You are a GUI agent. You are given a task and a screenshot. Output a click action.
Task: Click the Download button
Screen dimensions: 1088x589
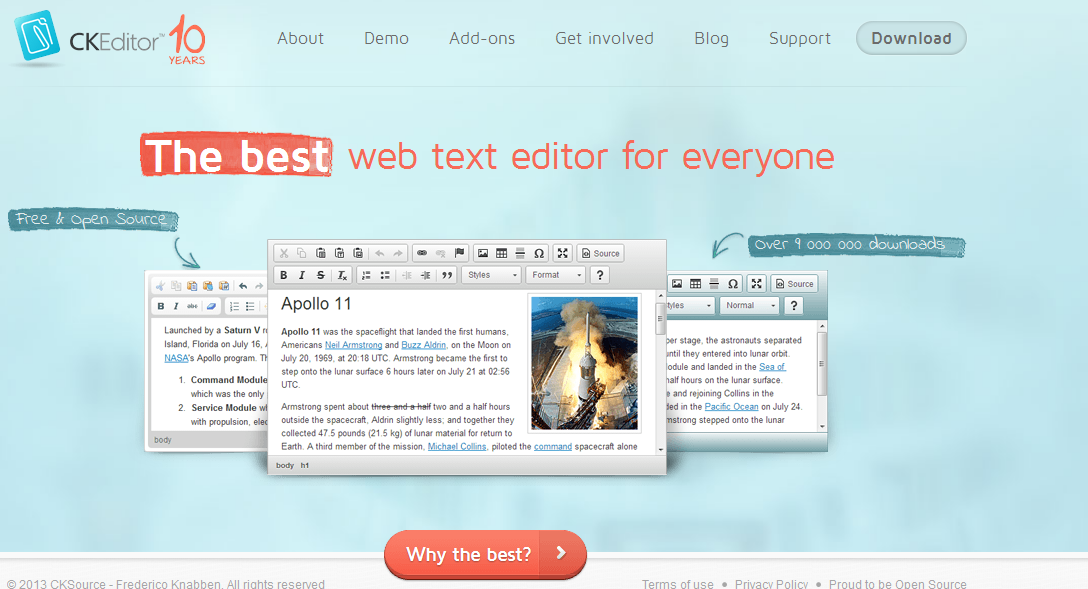[911, 38]
